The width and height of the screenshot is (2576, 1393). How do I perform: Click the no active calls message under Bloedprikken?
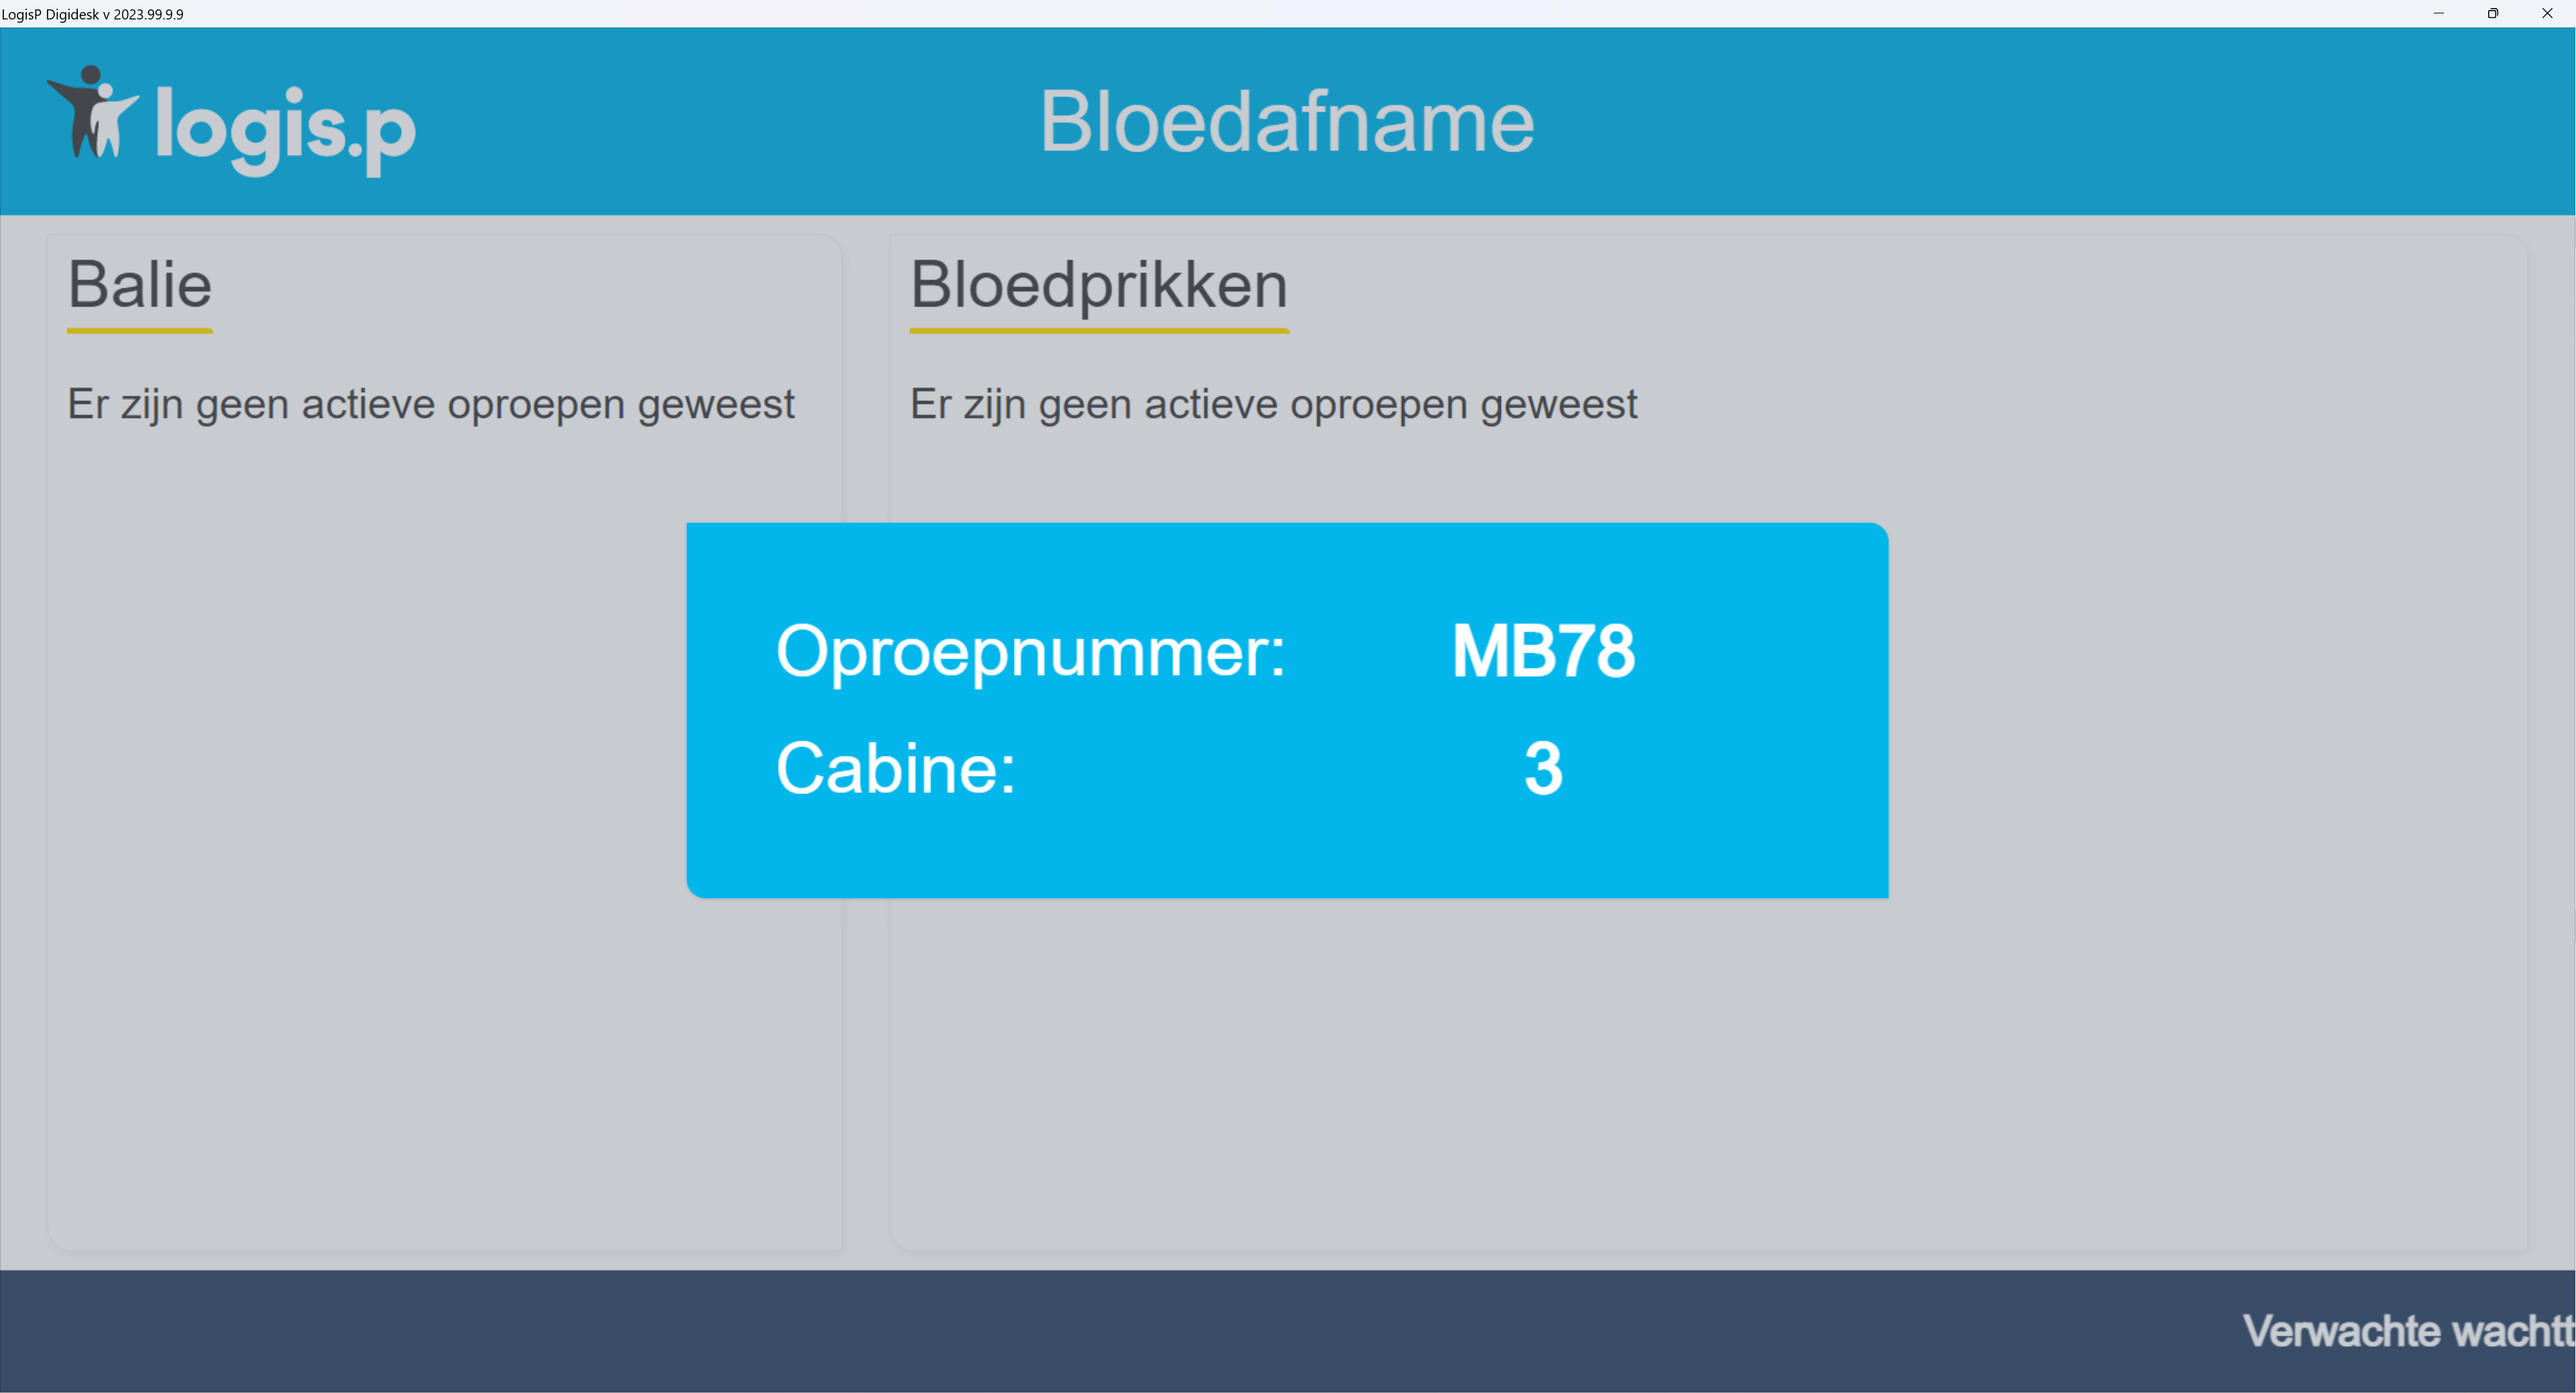(x=1272, y=405)
